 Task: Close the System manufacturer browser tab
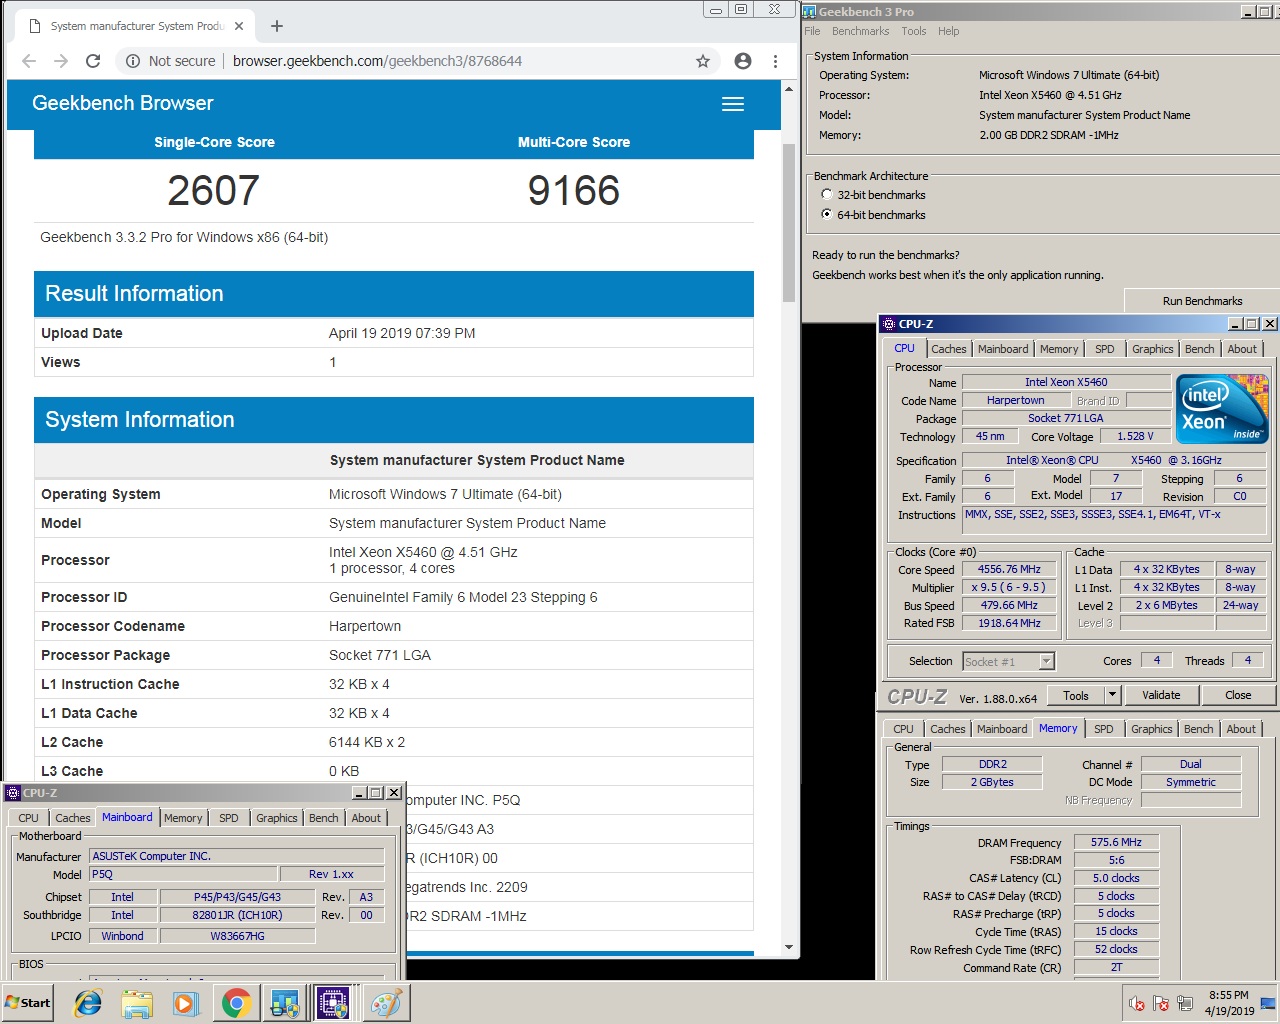click(239, 26)
